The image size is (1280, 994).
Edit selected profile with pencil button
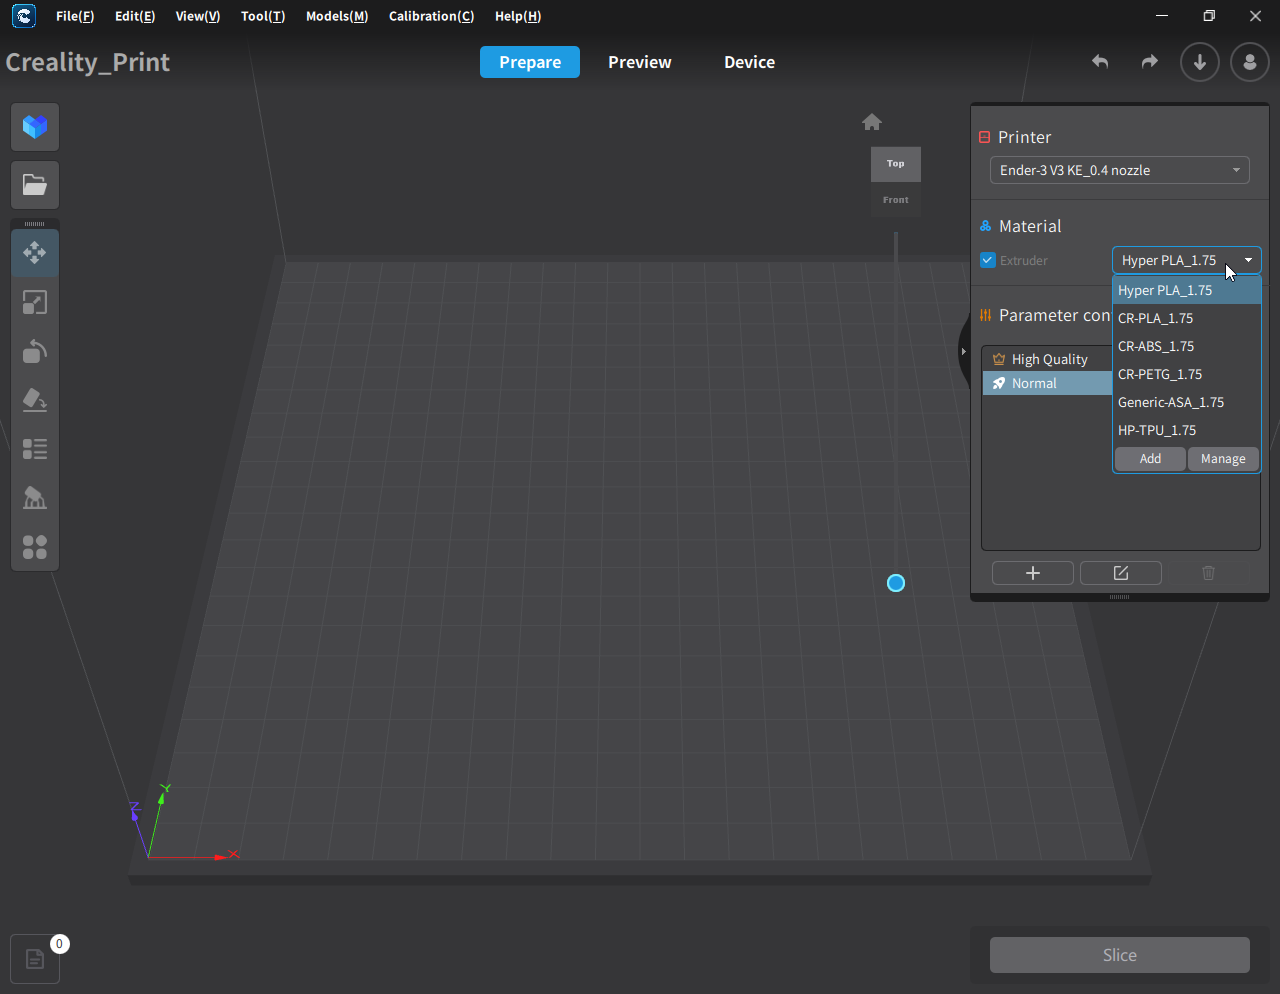(x=1121, y=573)
